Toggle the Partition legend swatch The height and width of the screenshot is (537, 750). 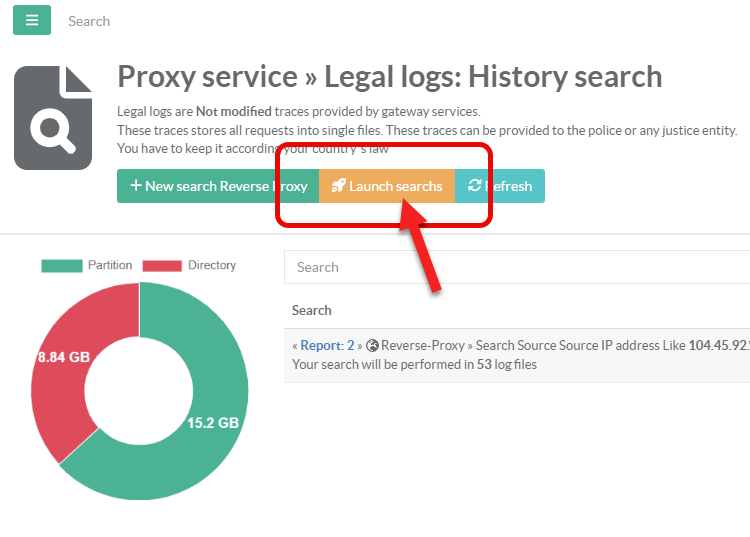tap(61, 266)
